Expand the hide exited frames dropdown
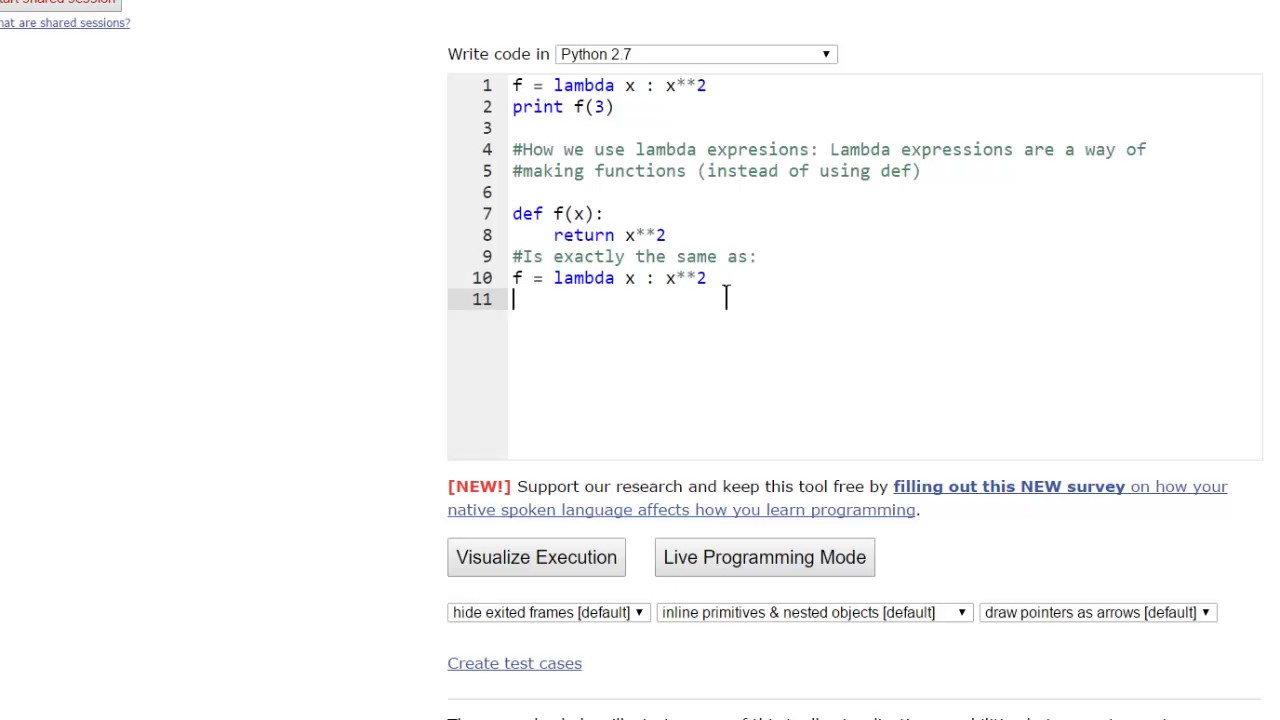The width and height of the screenshot is (1280, 720). [548, 612]
